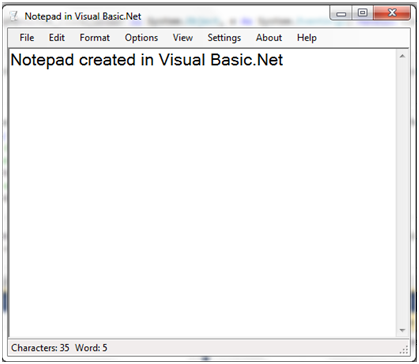Open the Settings menu
The width and height of the screenshot is (419, 364).
coord(224,38)
